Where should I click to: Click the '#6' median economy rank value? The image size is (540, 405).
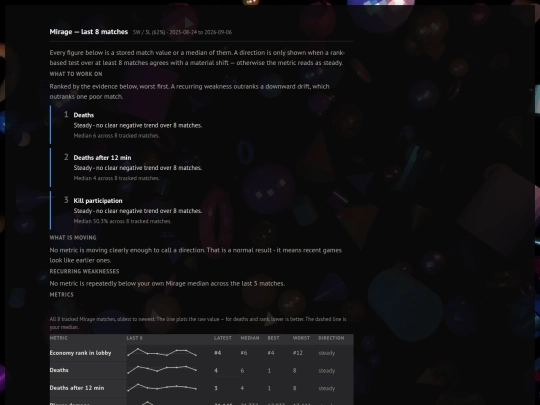244,353
